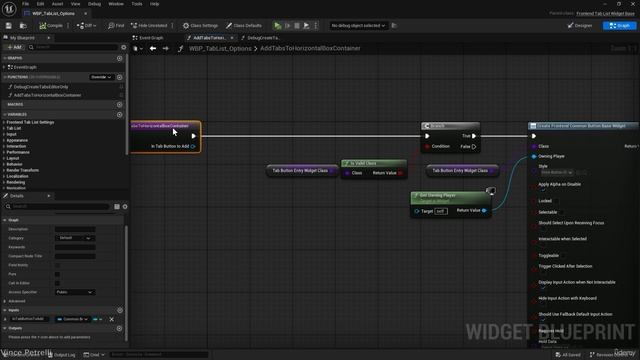Navigate back in graph history
This screenshot has height=360, width=640.
[x=153, y=49]
